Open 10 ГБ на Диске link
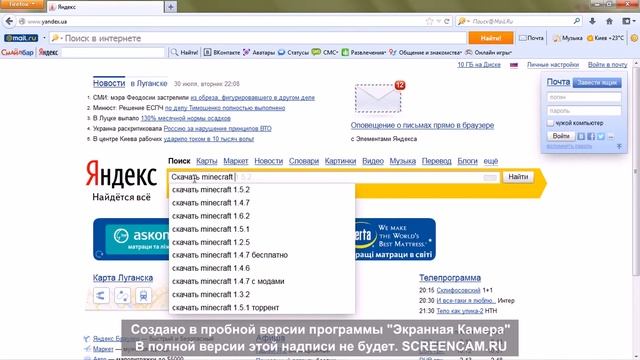The image size is (640, 360). 479,65
